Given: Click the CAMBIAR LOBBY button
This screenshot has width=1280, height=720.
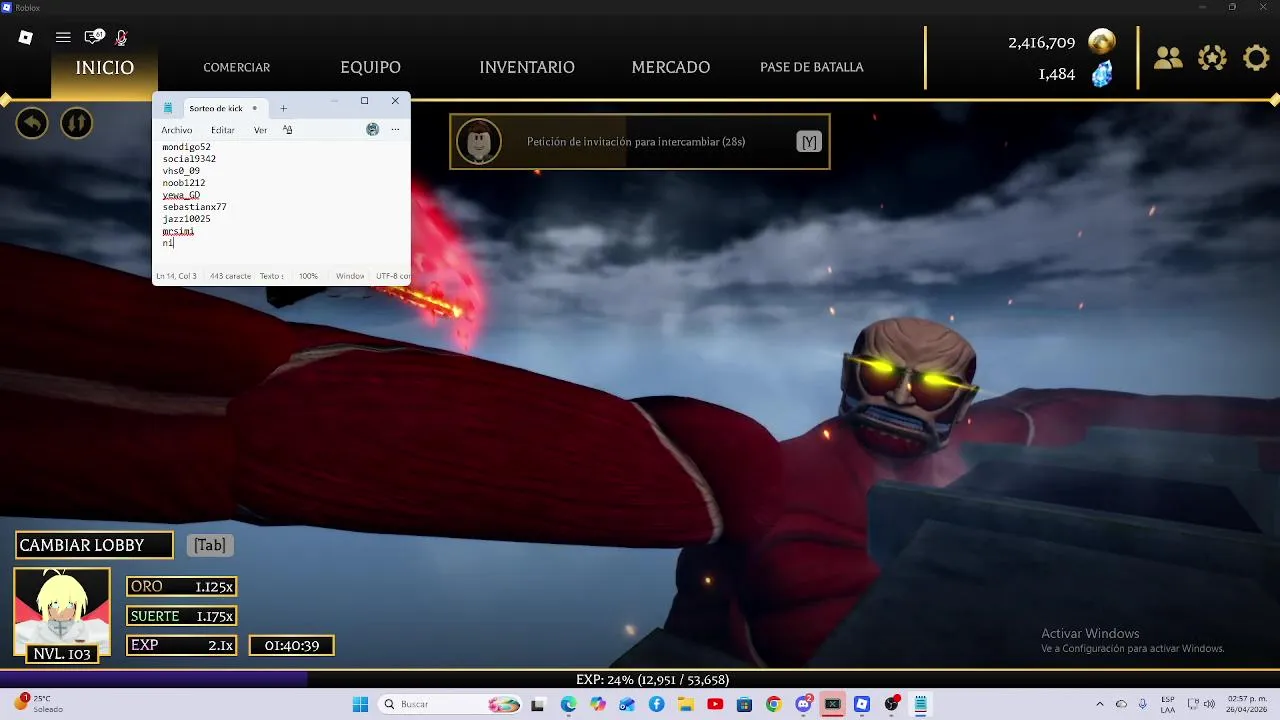Looking at the screenshot, I should tap(94, 545).
